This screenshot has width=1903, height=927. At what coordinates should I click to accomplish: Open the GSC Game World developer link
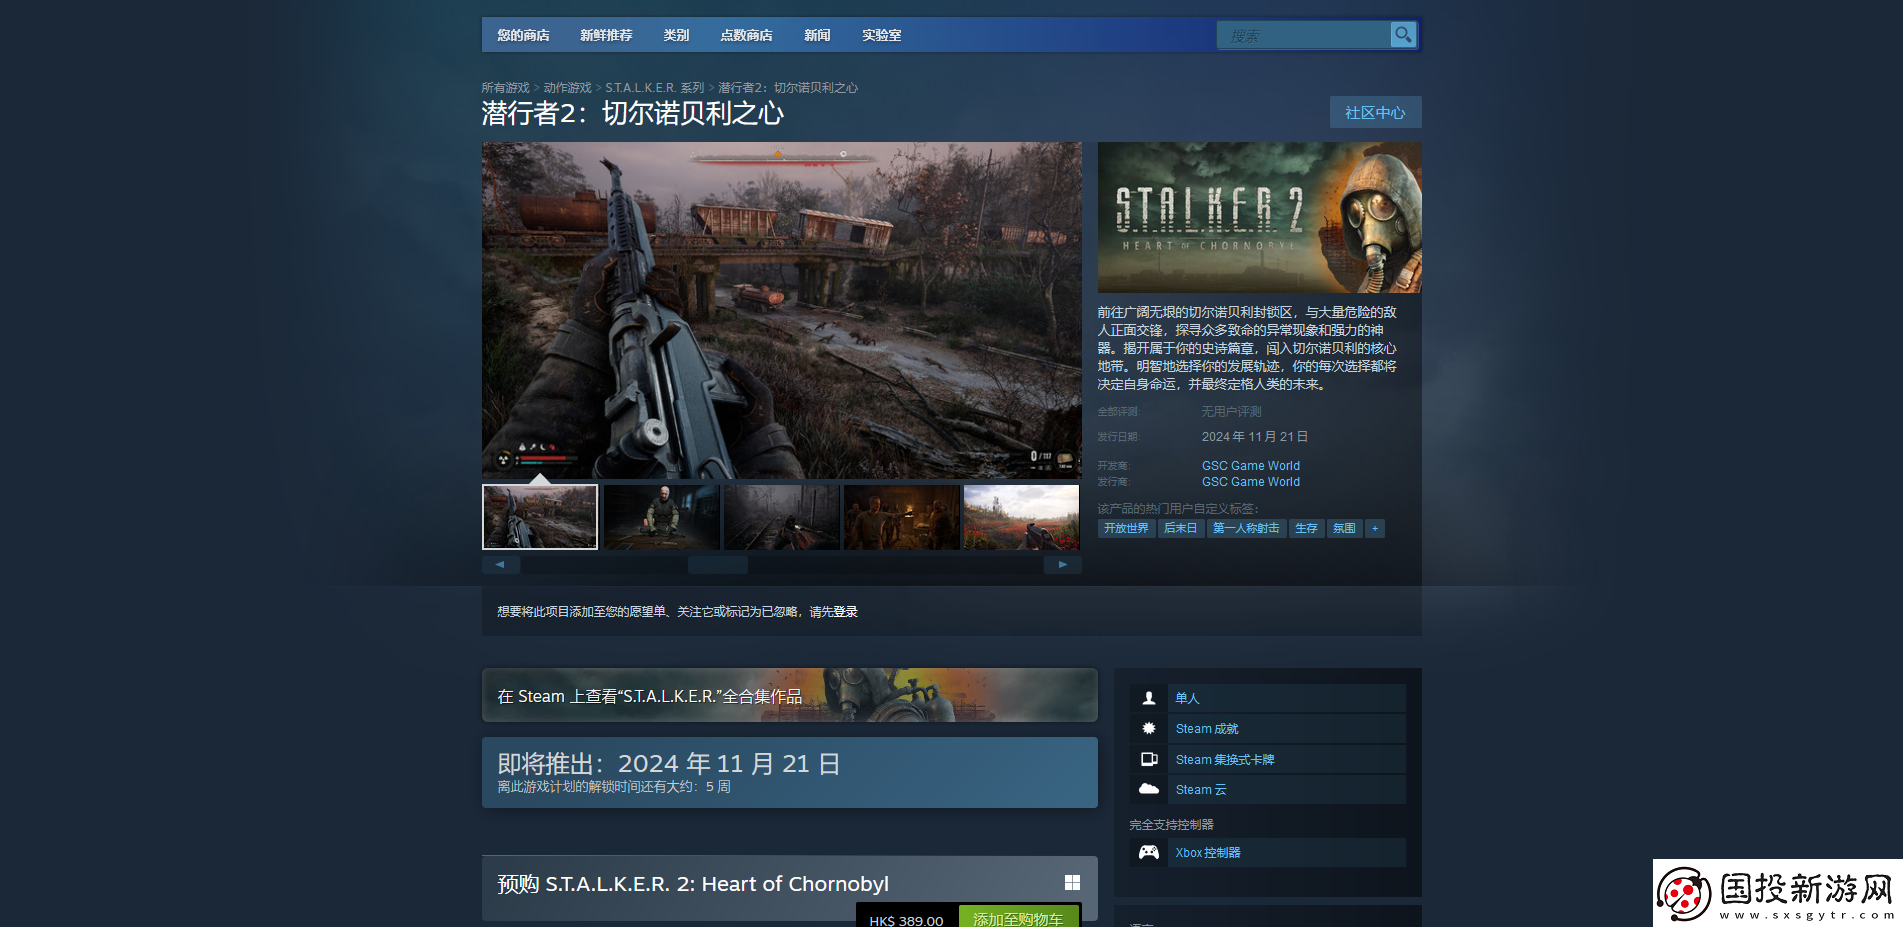coord(1250,466)
